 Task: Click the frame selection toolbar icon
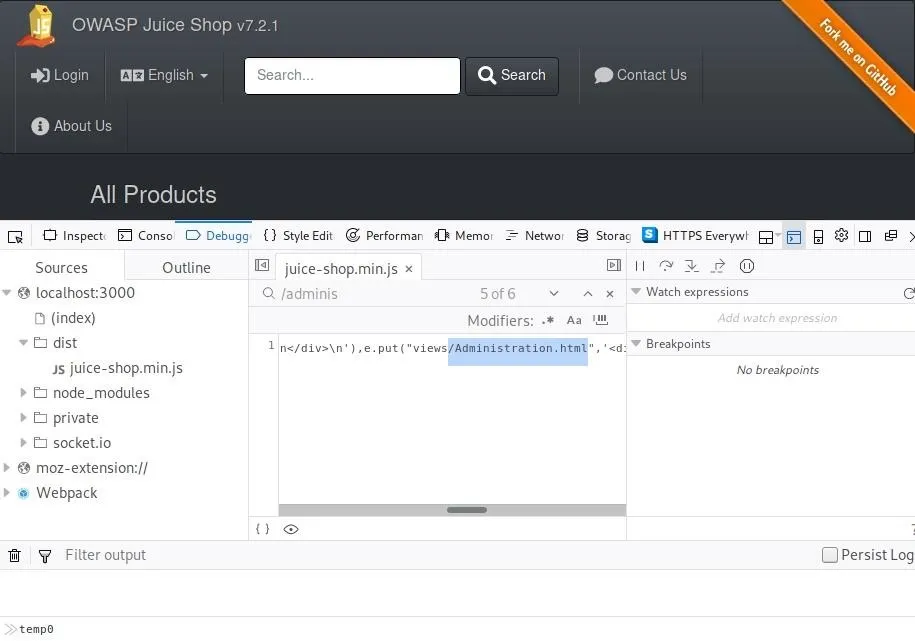[x=766, y=237]
